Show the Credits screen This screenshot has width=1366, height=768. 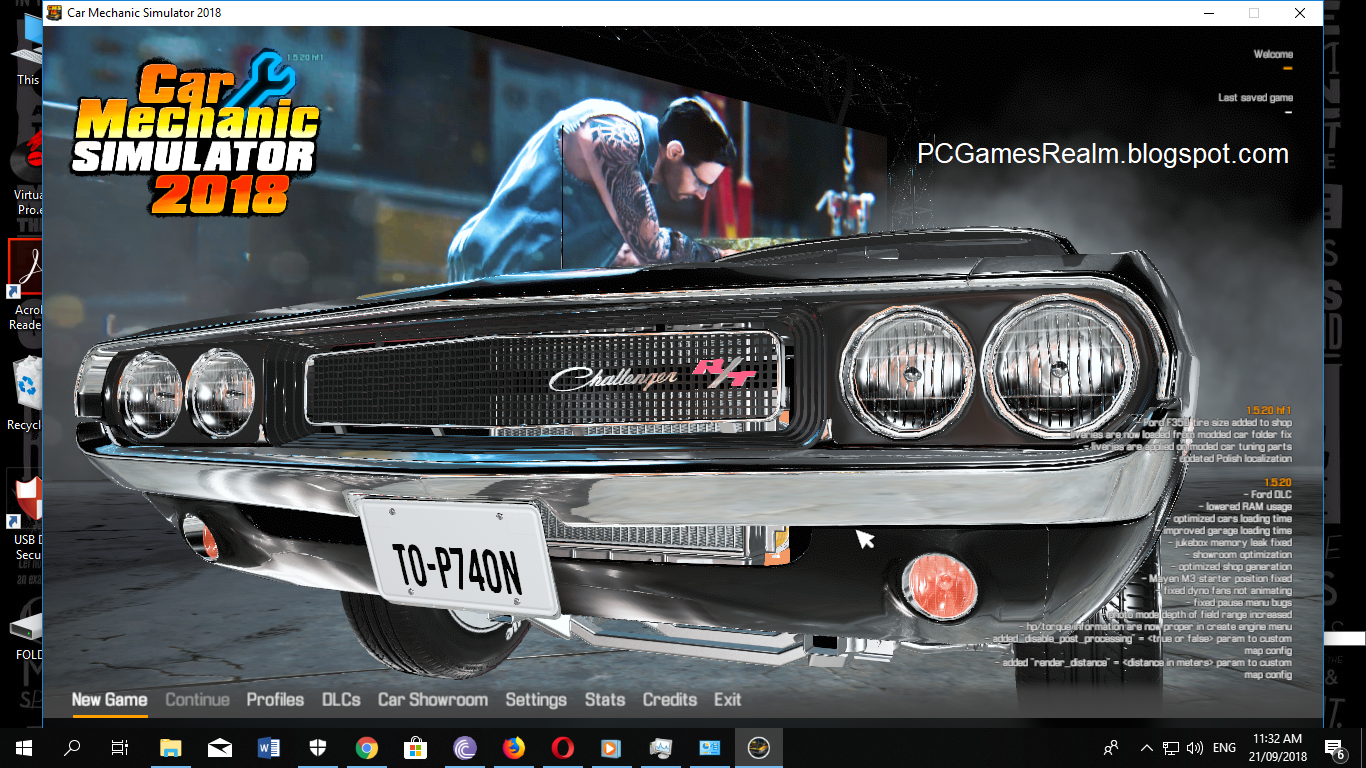click(670, 700)
